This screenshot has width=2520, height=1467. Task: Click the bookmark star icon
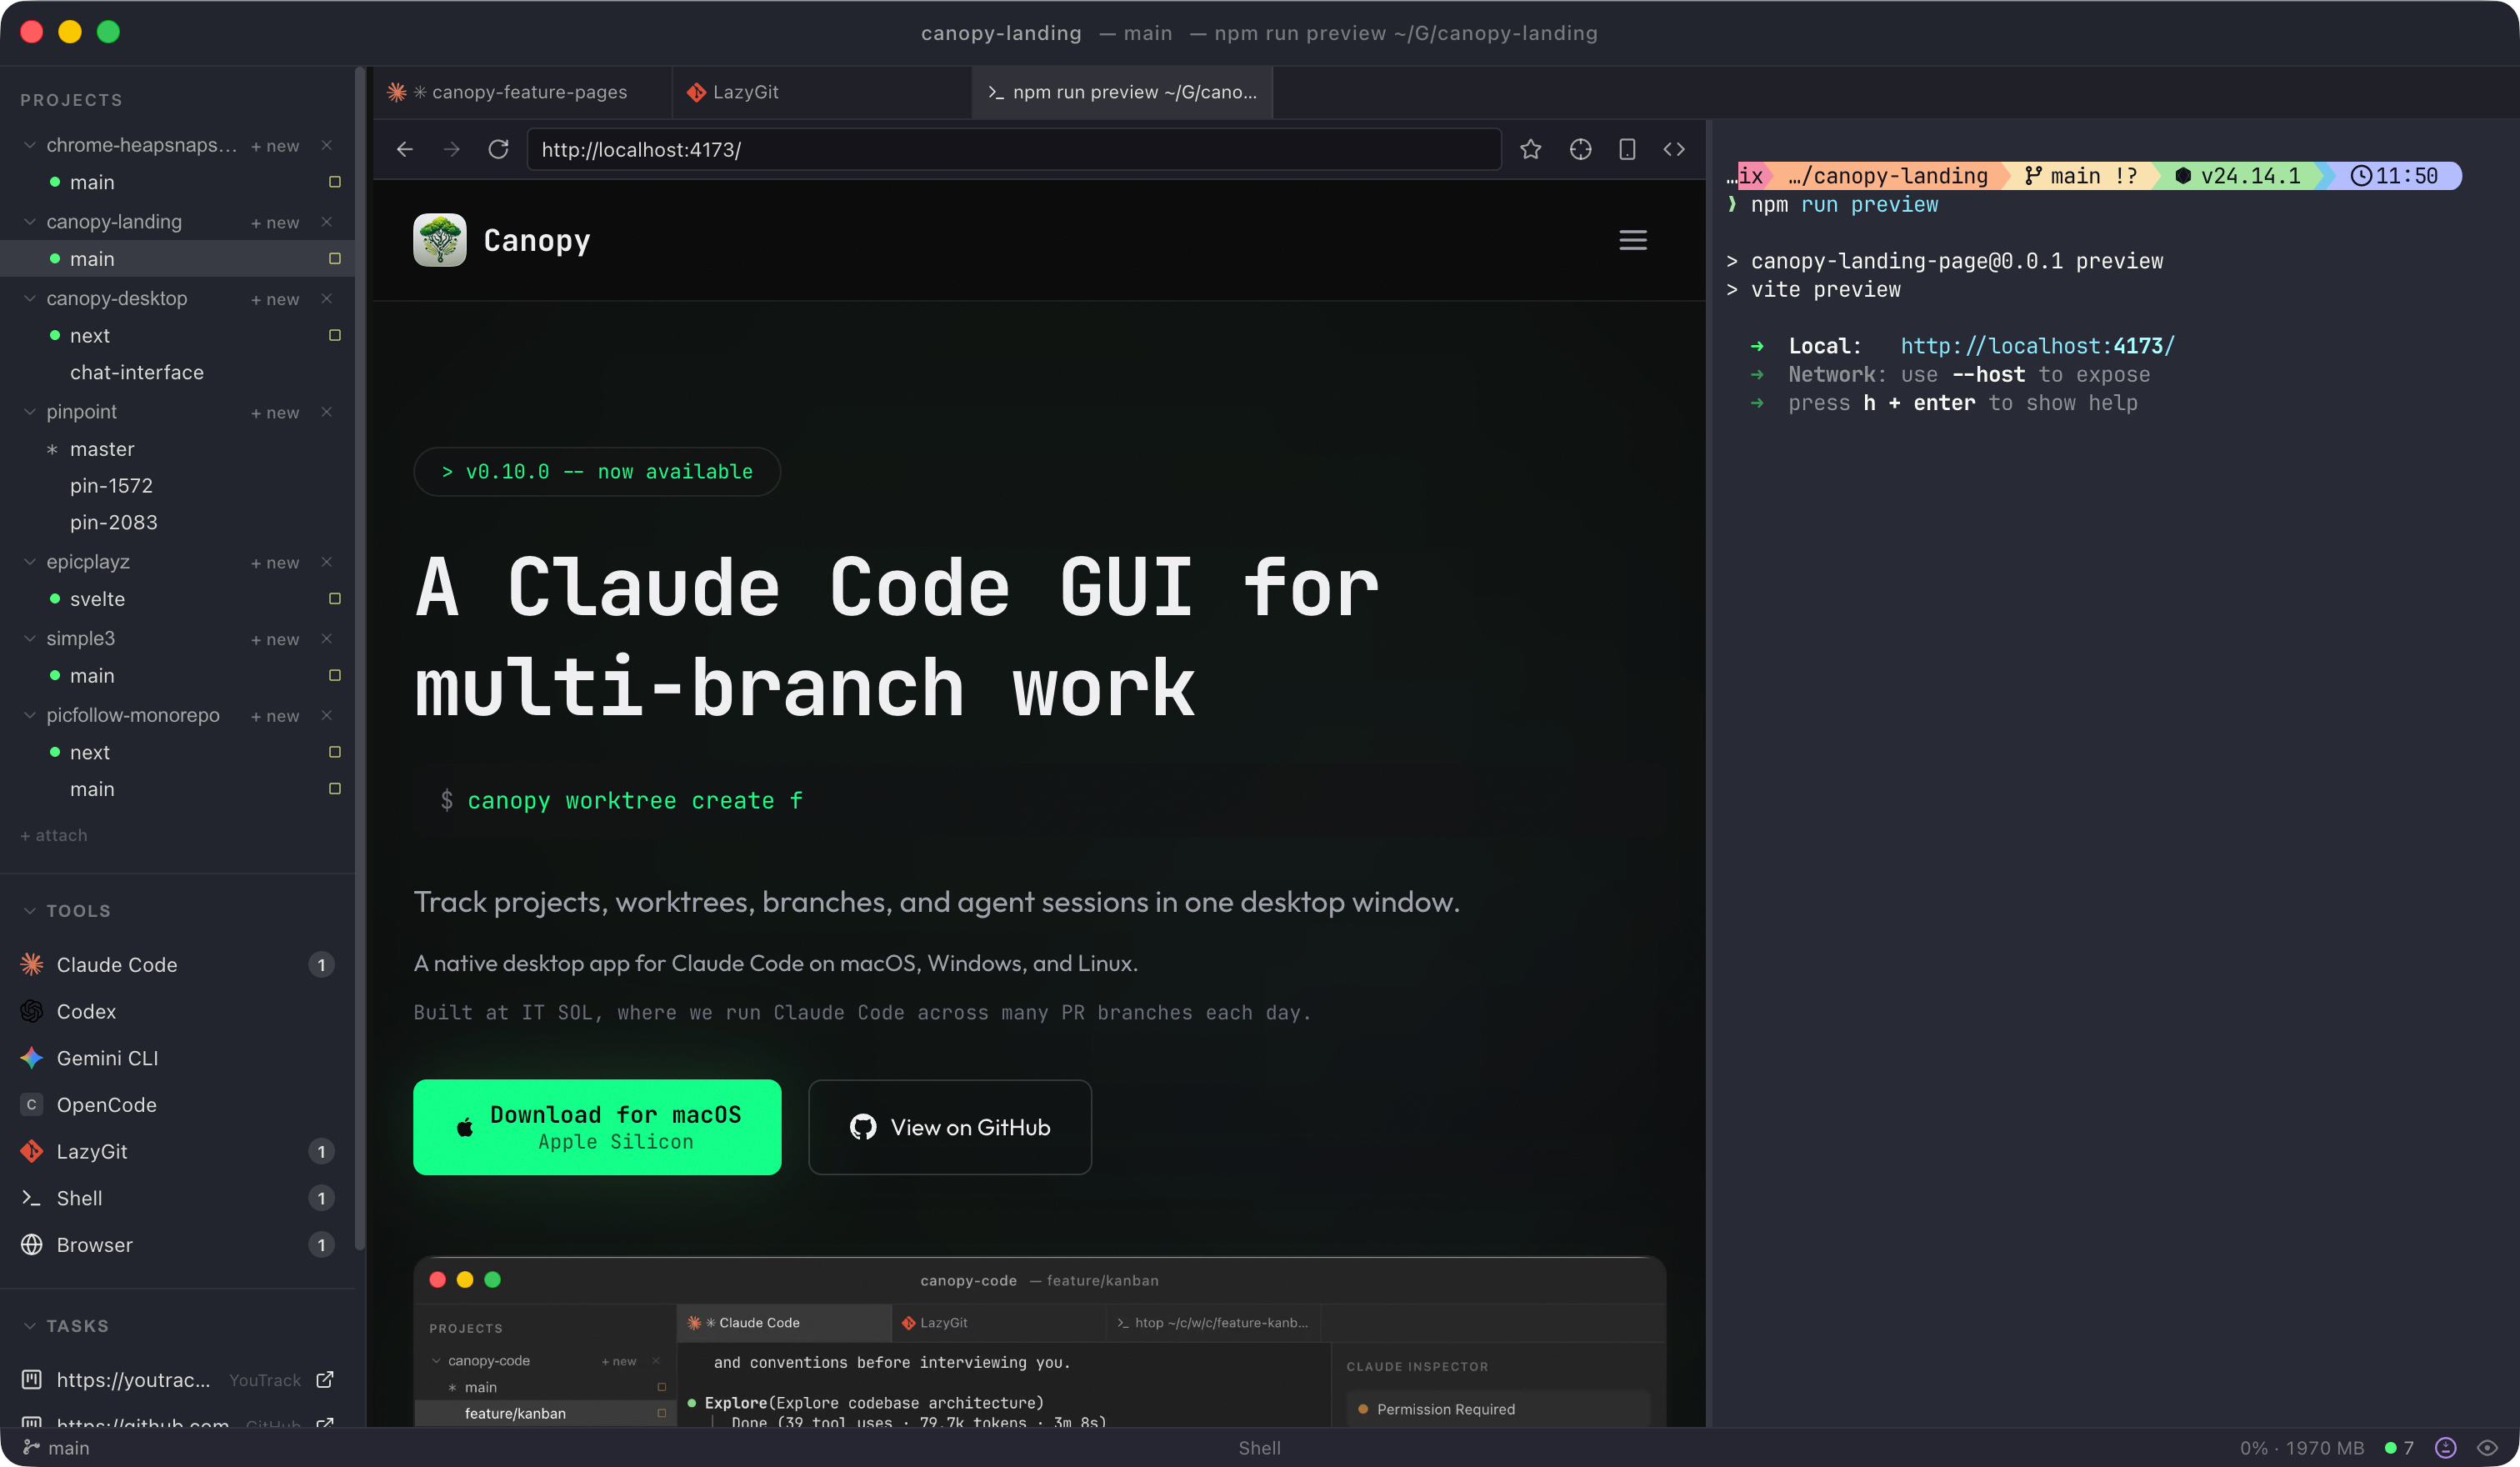1530,149
